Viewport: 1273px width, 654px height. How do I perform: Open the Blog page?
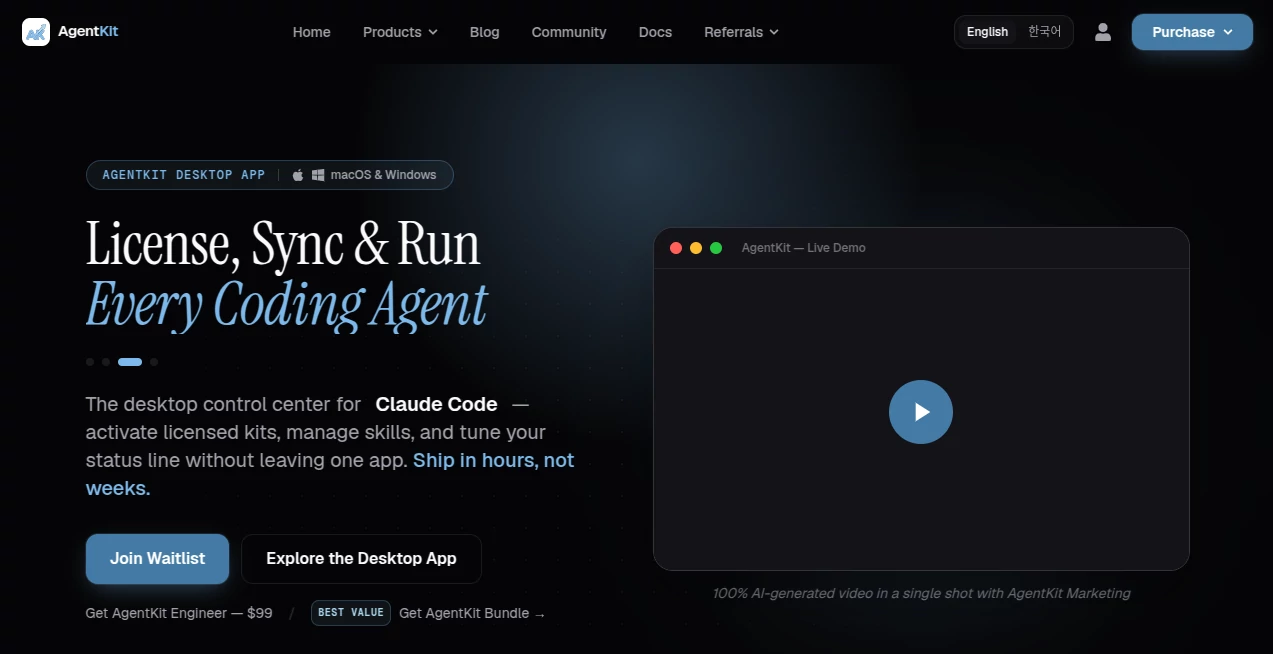point(485,32)
